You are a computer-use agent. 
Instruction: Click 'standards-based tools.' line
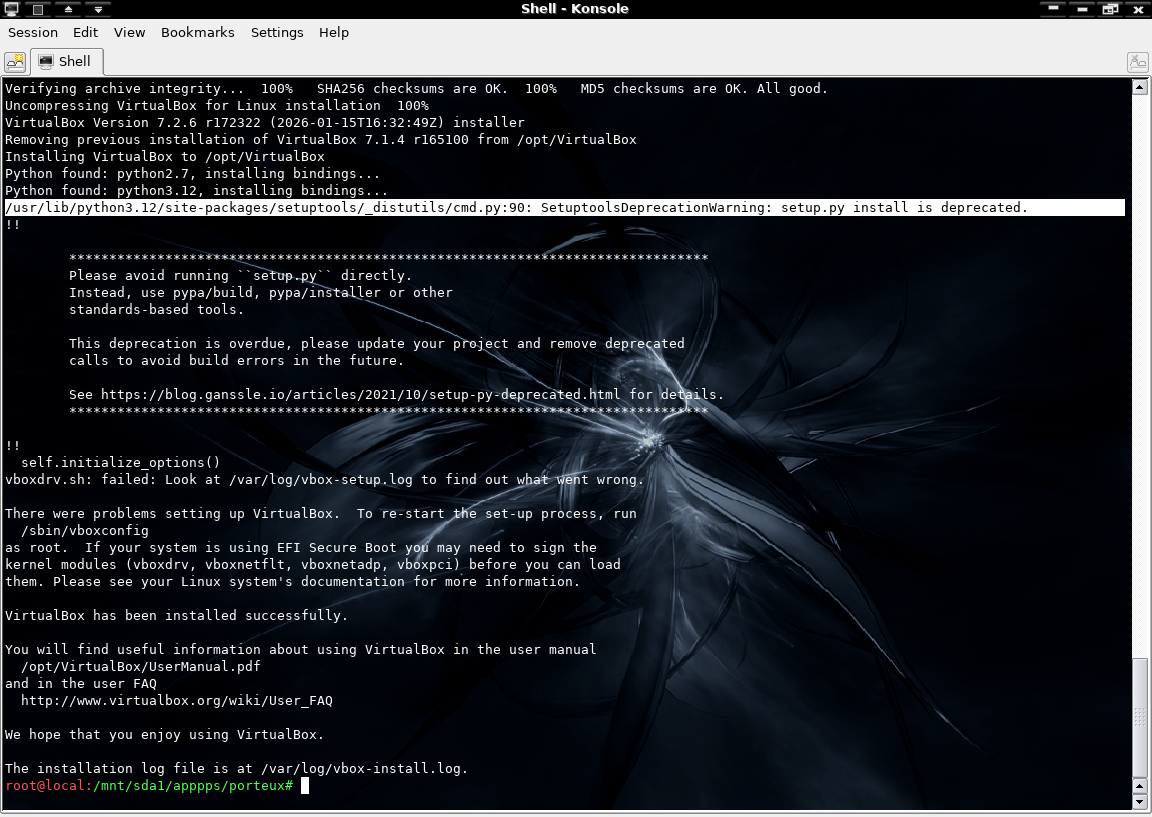tap(156, 309)
